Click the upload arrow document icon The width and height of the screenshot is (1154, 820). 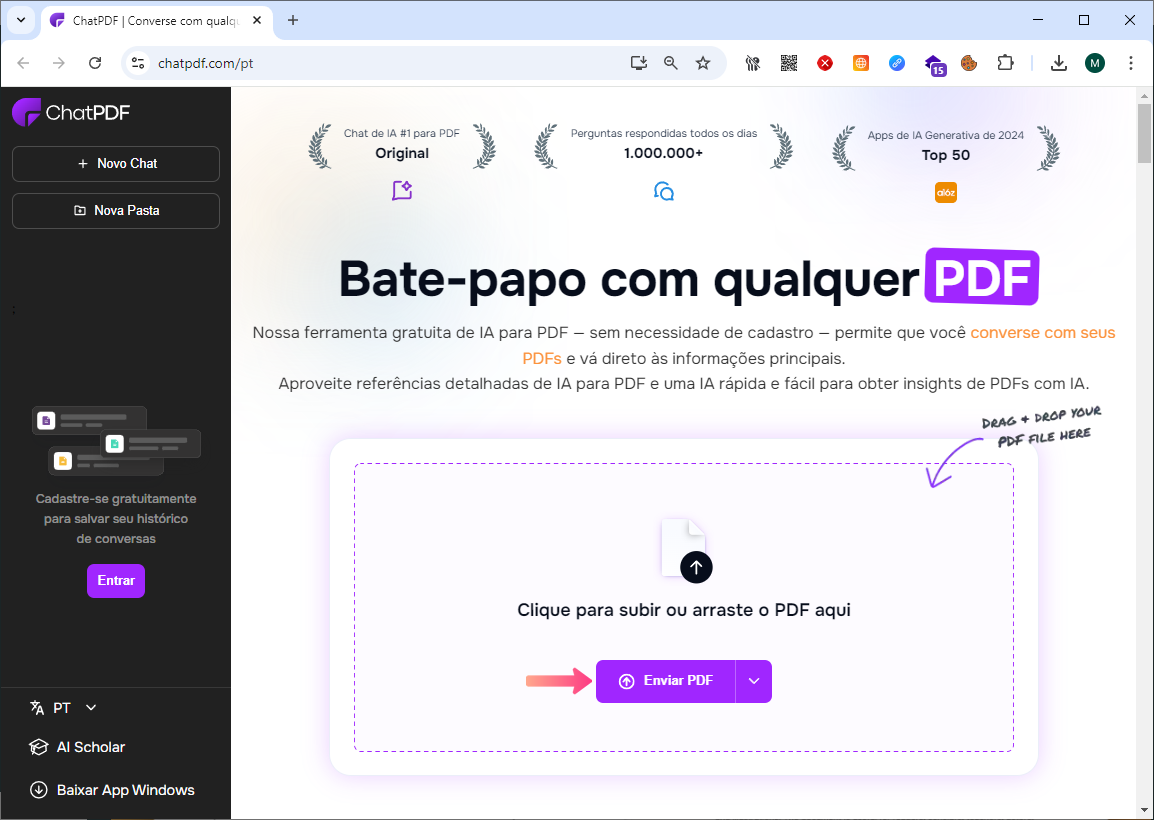pos(687,551)
